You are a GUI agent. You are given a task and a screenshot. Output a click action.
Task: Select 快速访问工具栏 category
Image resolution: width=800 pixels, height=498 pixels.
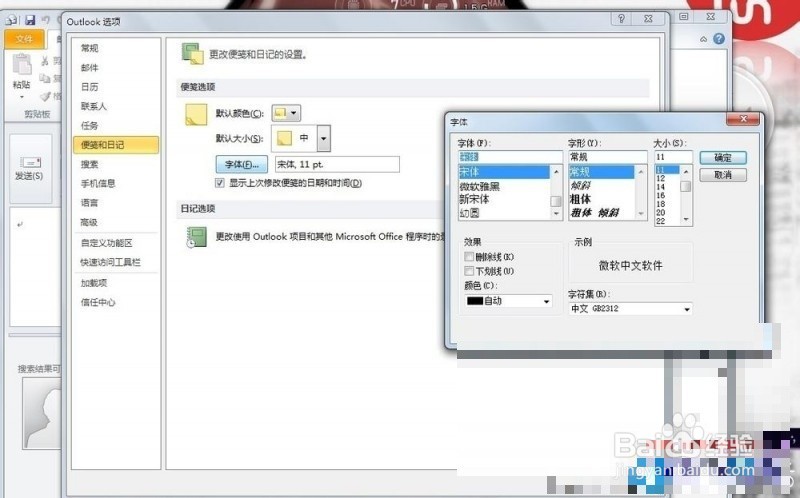[110, 262]
